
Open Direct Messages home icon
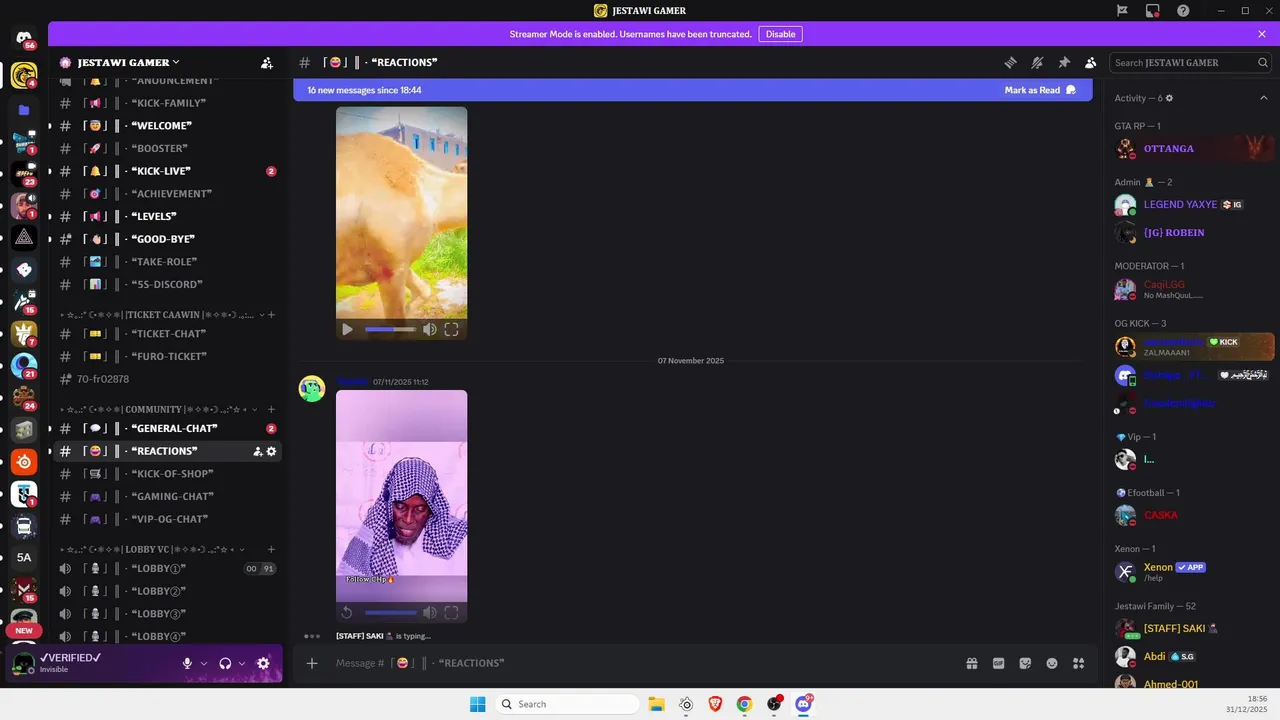[24, 38]
